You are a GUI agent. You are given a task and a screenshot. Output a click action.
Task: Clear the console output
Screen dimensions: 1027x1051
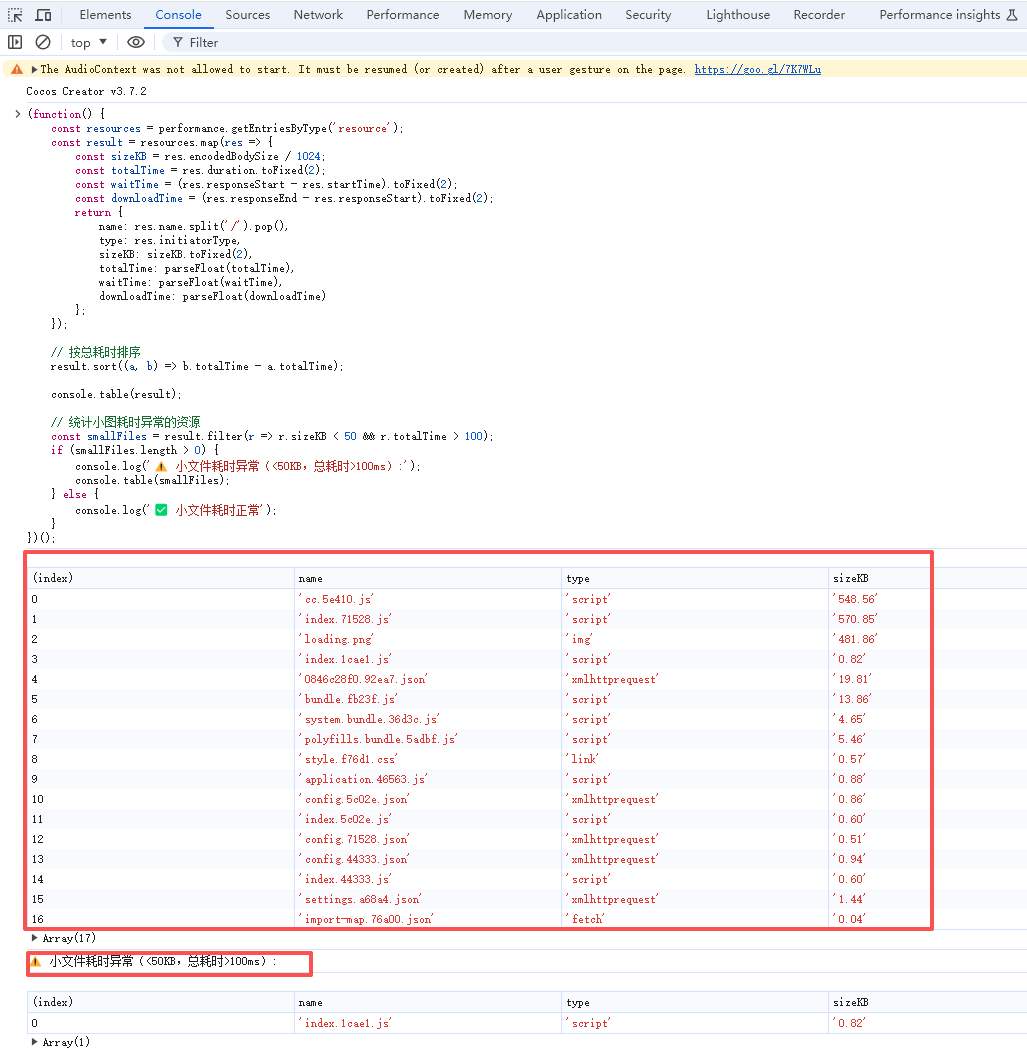pos(43,42)
